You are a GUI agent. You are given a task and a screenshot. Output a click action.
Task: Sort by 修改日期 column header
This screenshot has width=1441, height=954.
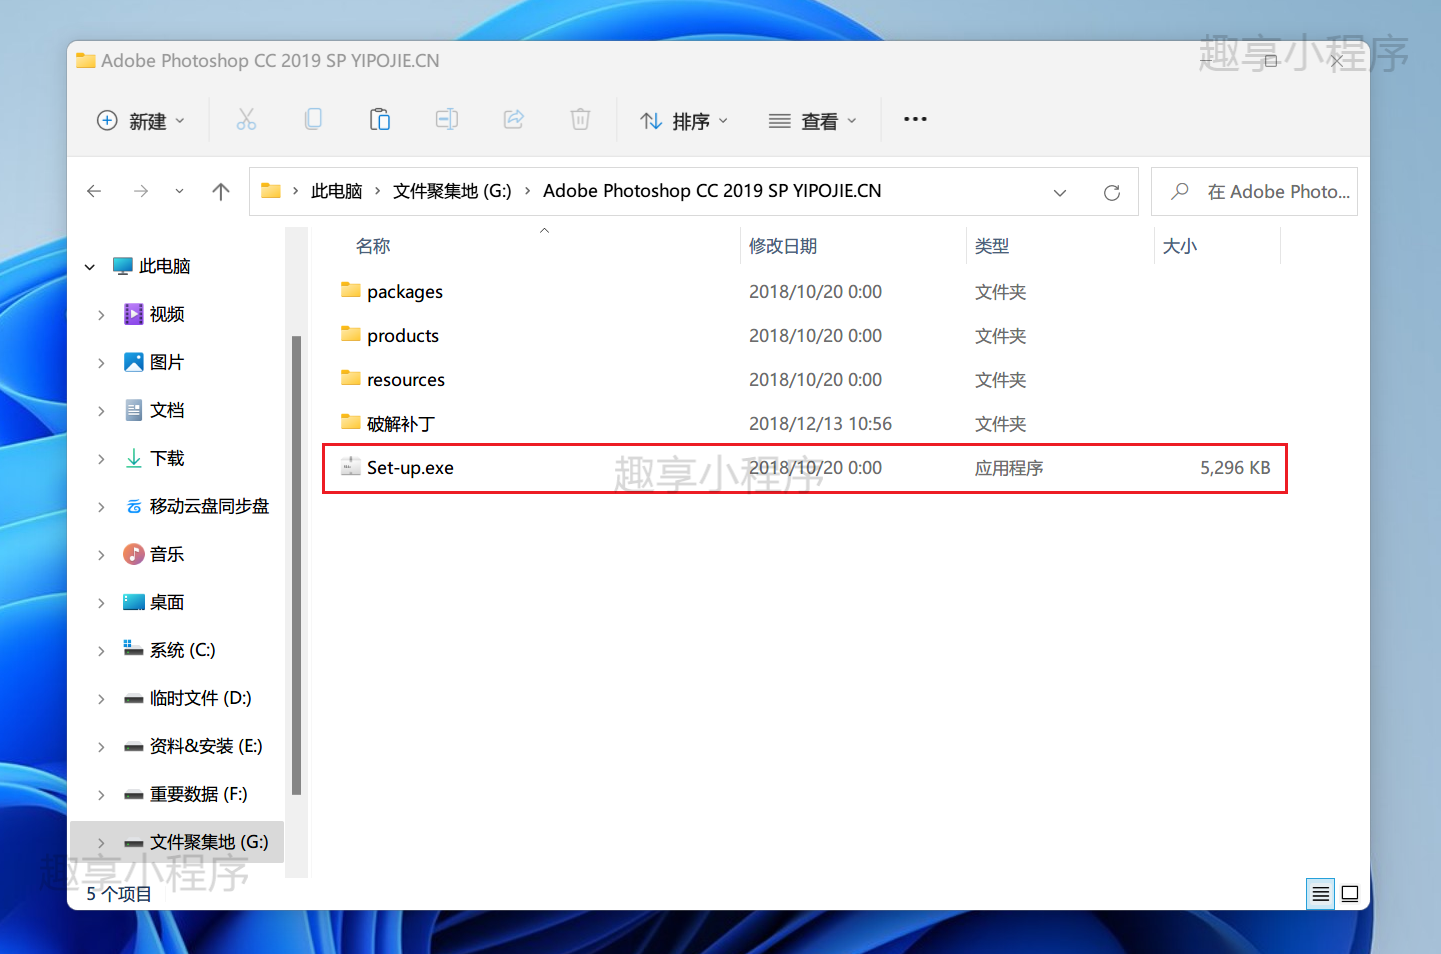(783, 246)
